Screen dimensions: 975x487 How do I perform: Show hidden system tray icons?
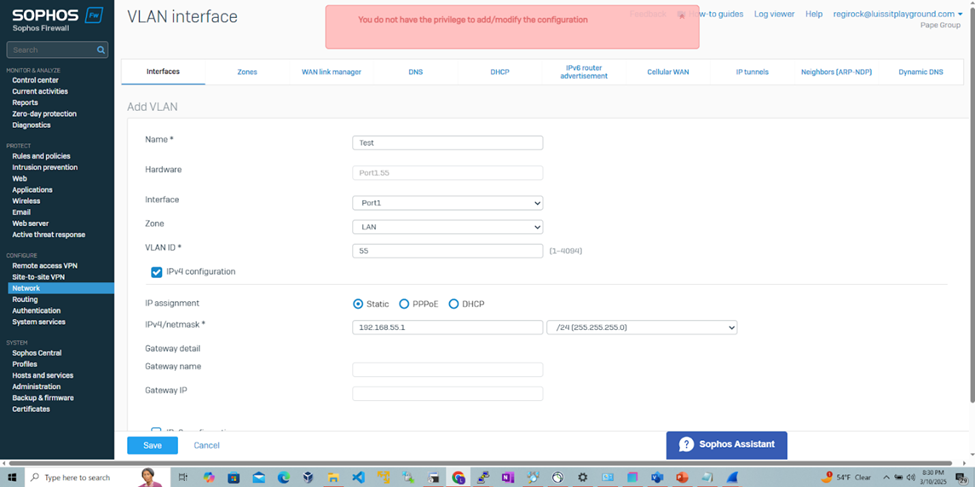click(x=887, y=477)
